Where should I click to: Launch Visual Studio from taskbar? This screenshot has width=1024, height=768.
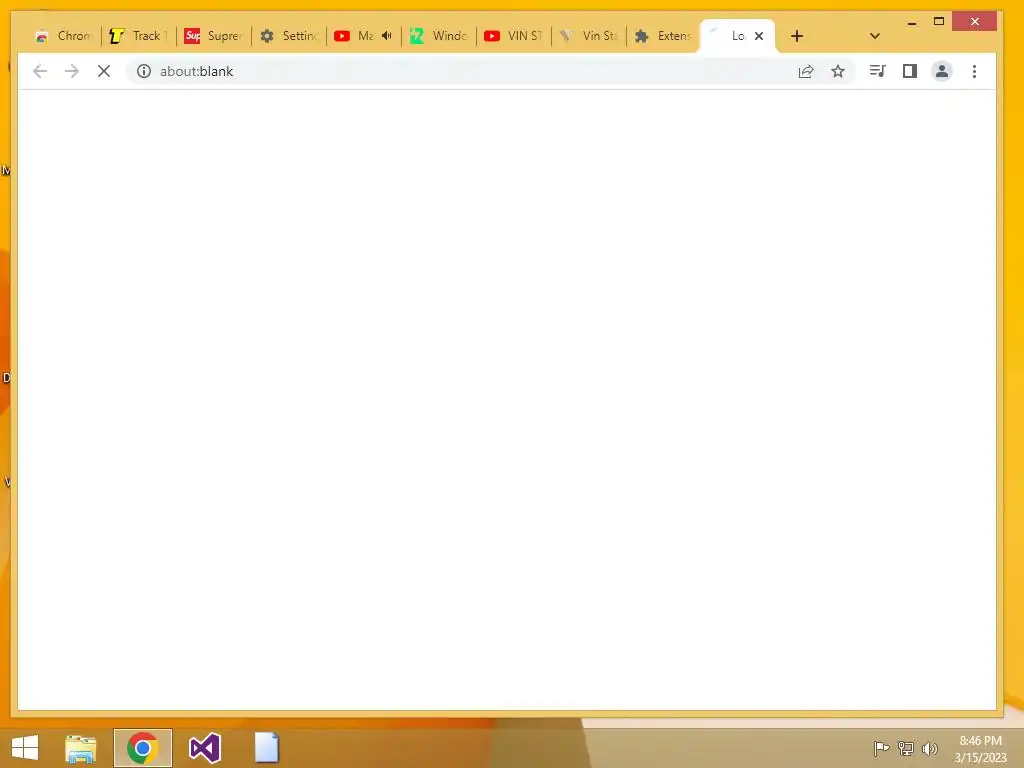click(x=204, y=748)
